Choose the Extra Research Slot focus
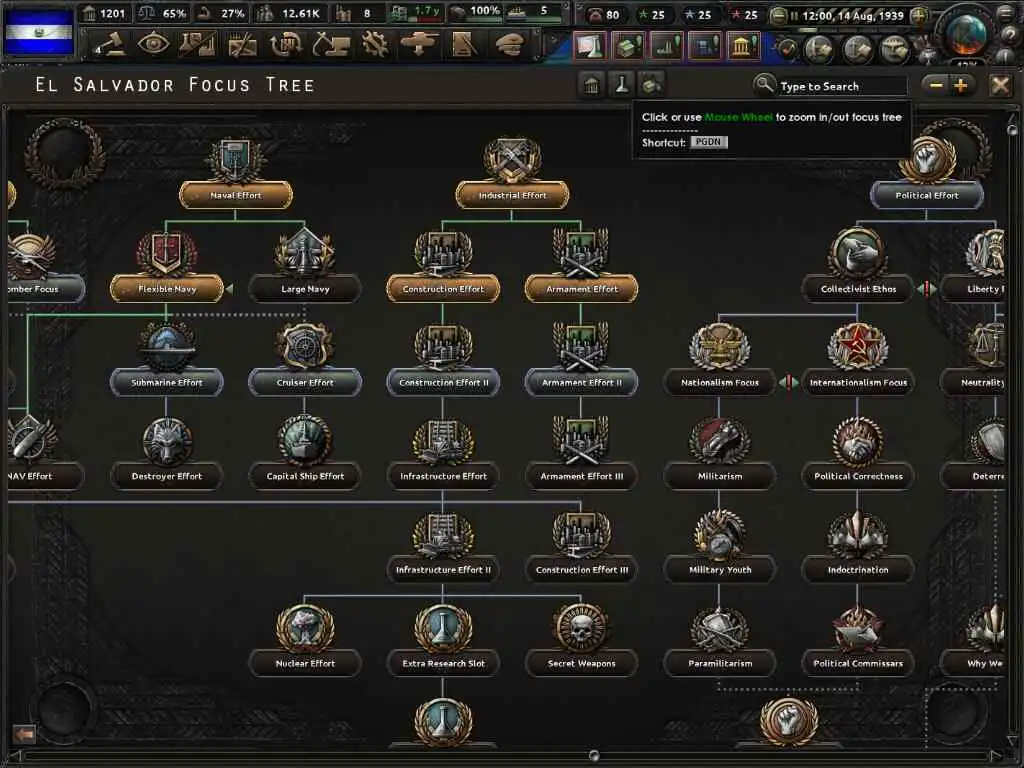 pos(443,663)
